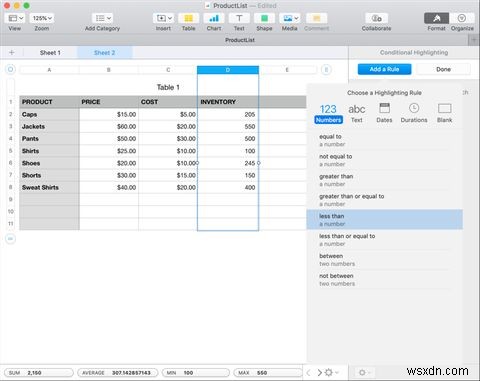
Task: Select the Blank rule category
Action: [444, 113]
